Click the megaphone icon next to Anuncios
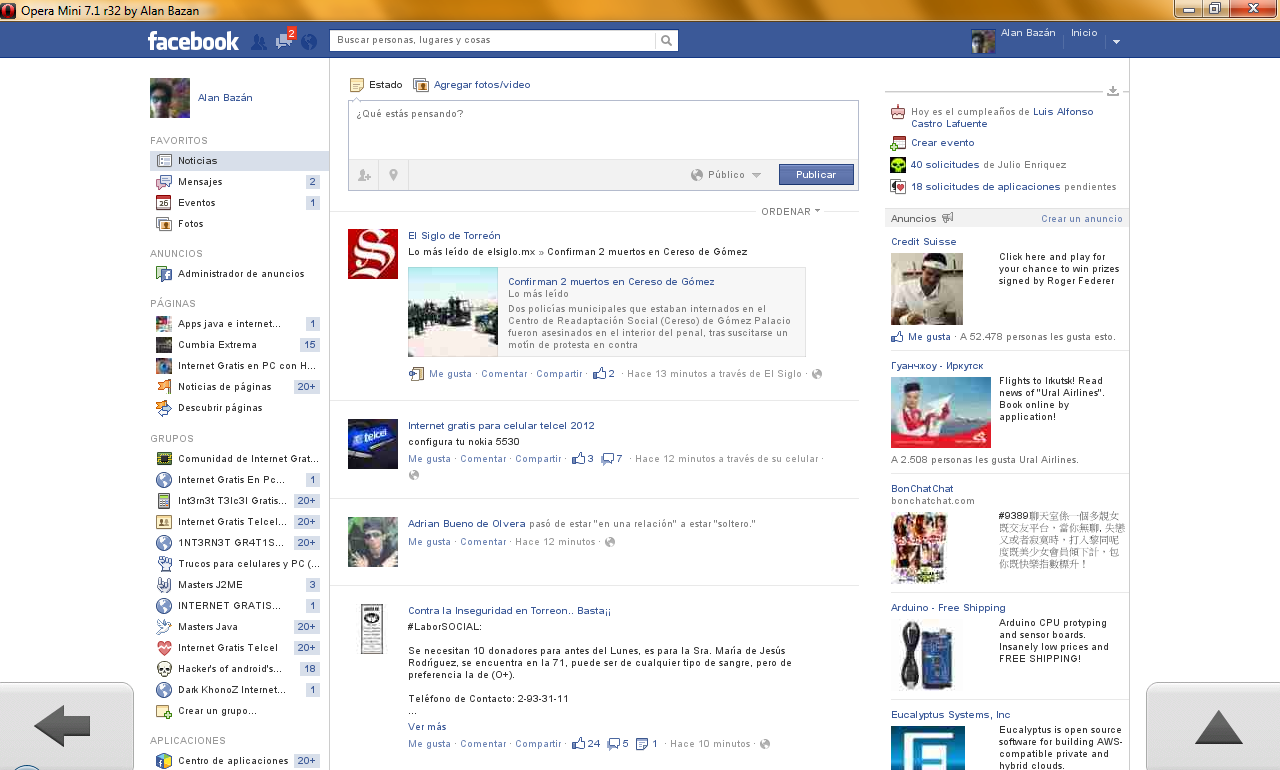This screenshot has height=770, width=1280. click(947, 218)
